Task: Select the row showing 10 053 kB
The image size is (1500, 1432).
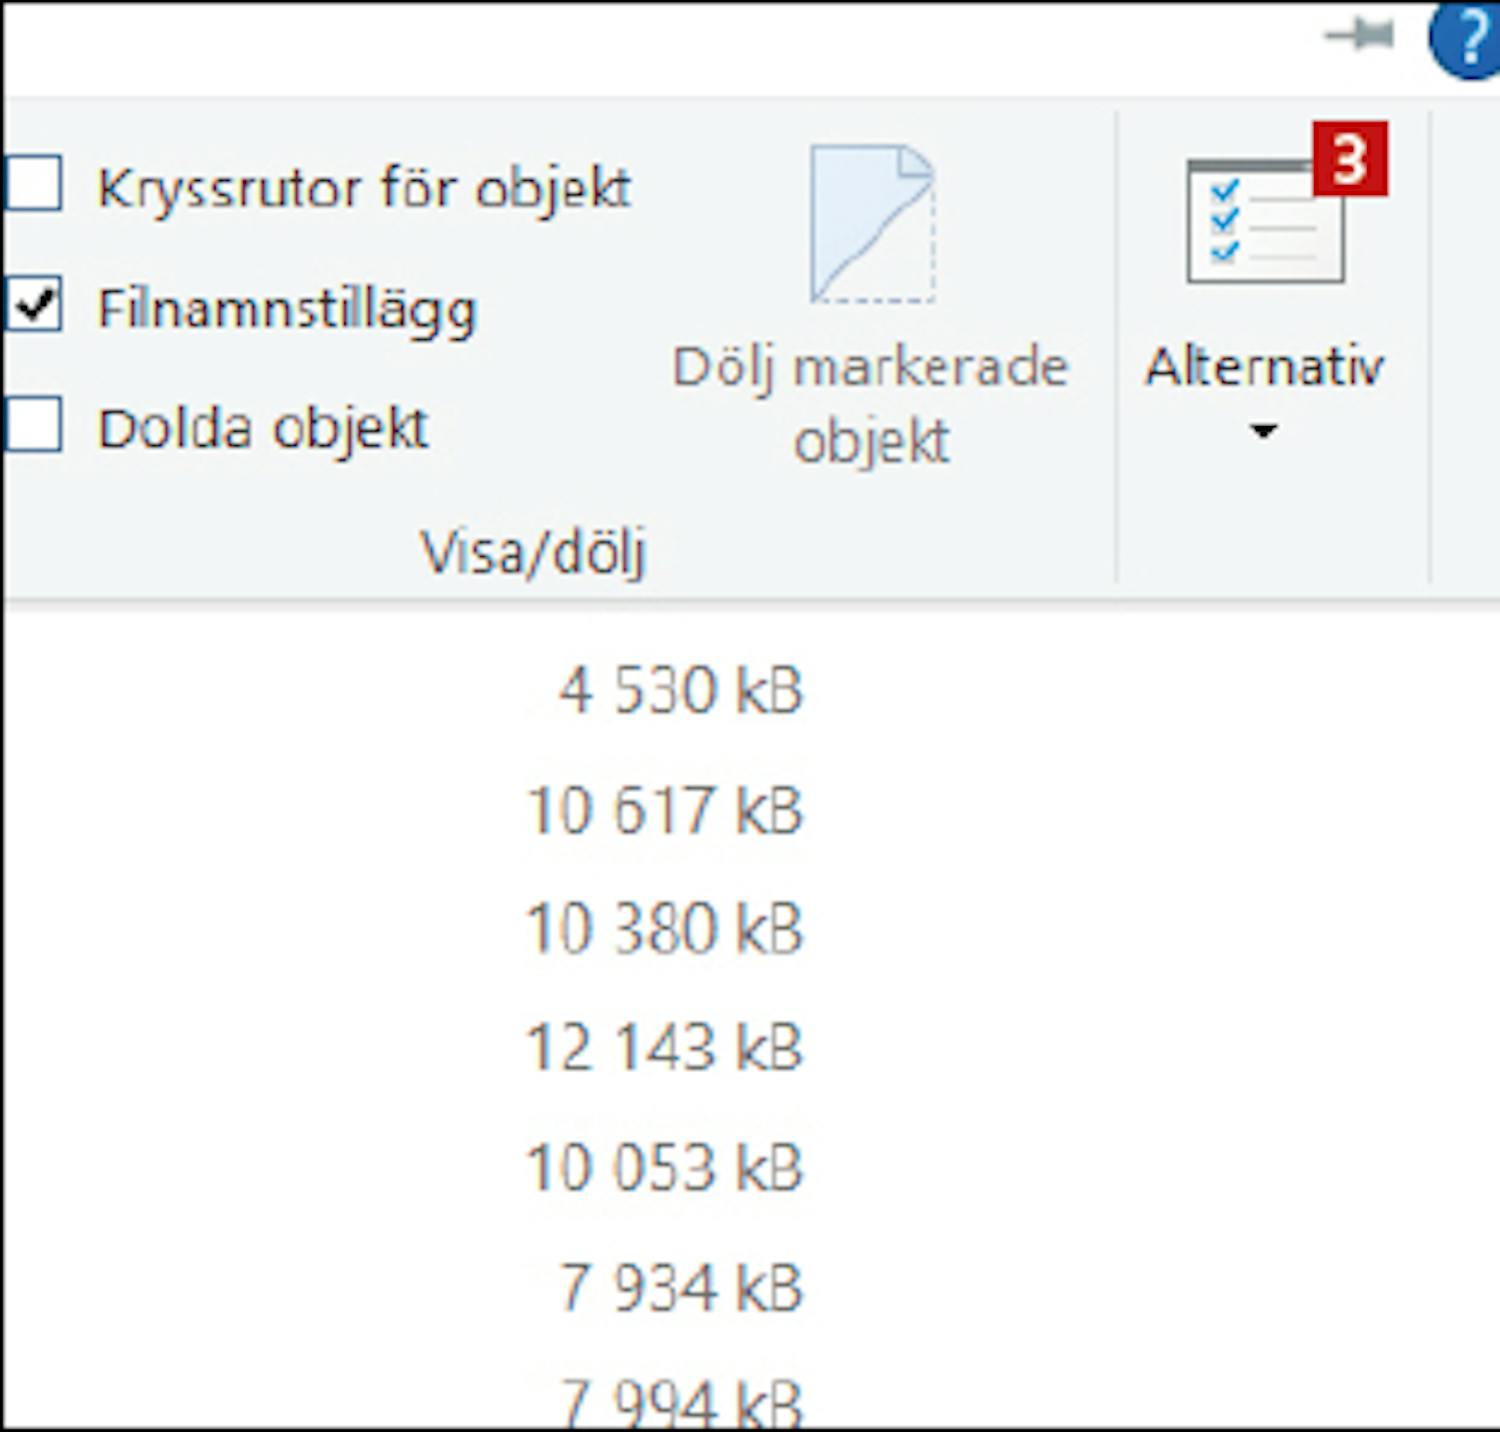Action: pos(664,1167)
